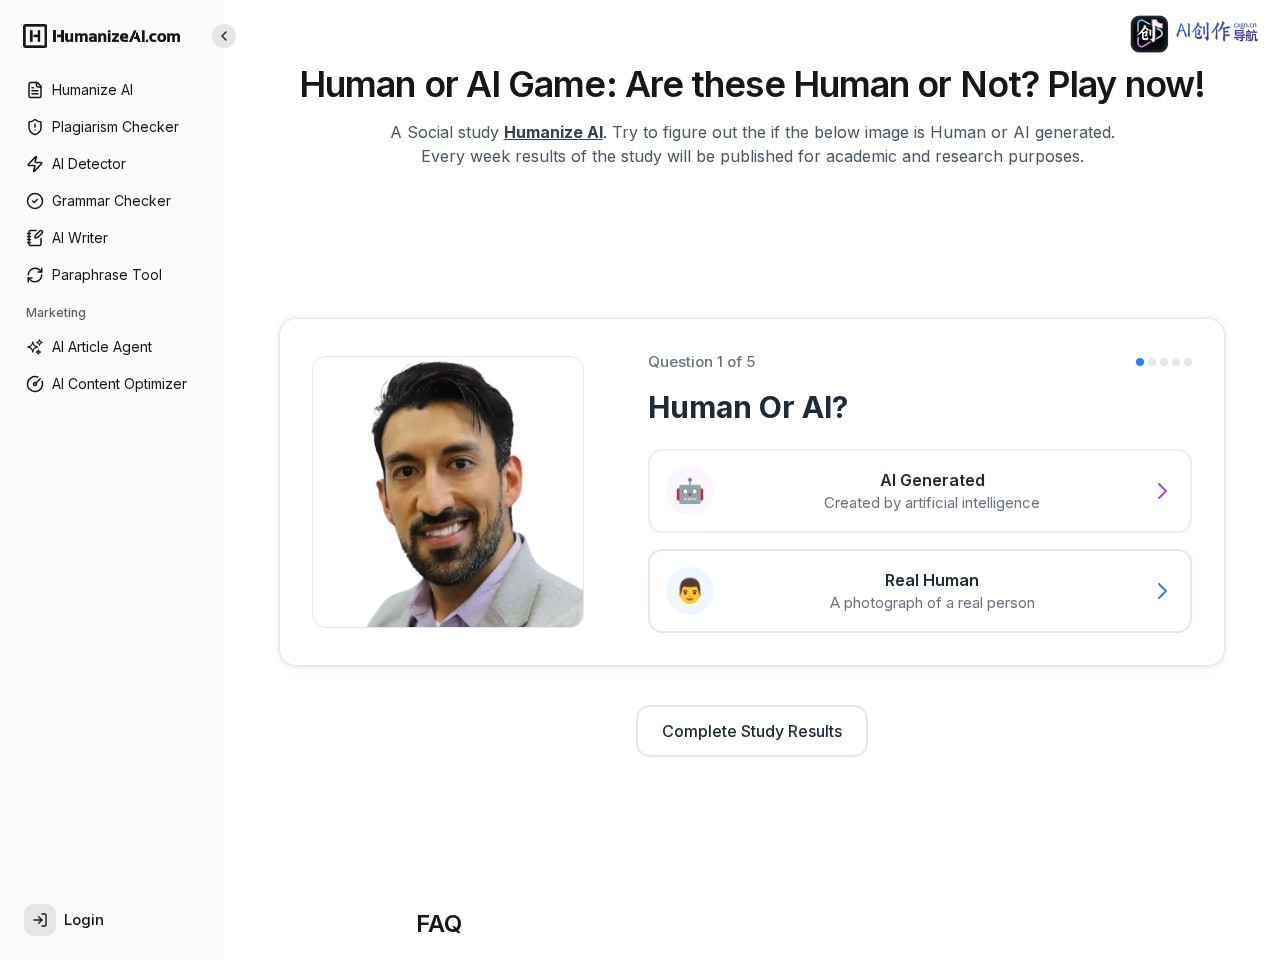This screenshot has width=1280, height=960.
Task: Click the AI Detector lightning icon
Action: click(35, 164)
